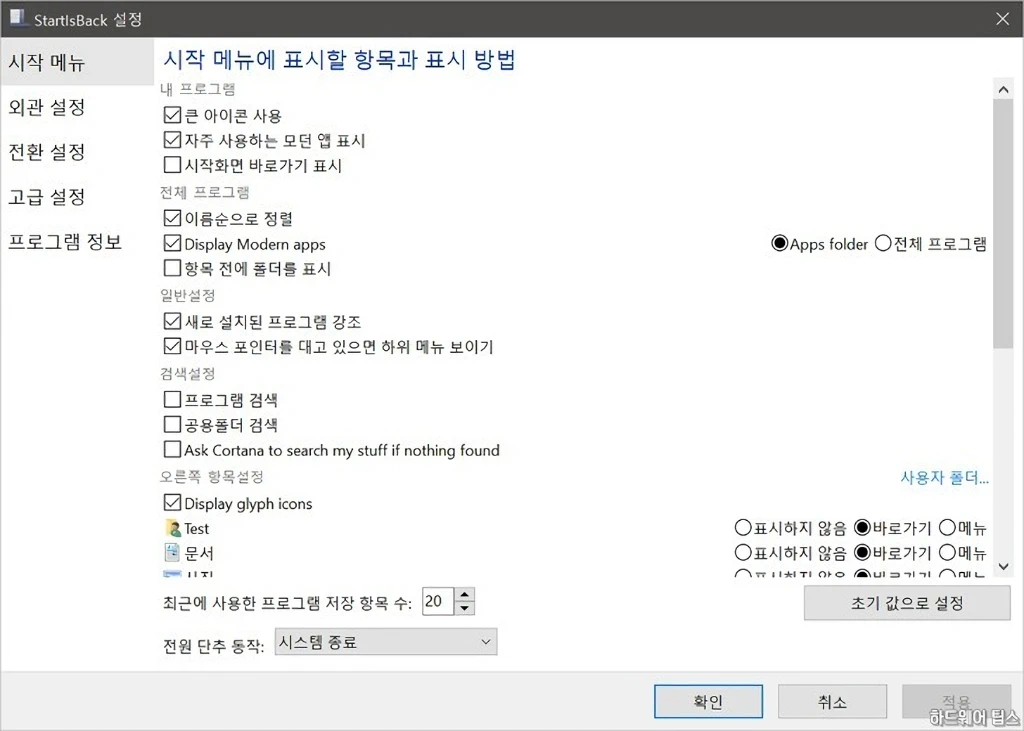Click the 내 프로그램 section heading
Viewport: 1024px width, 731px height.
point(198,89)
